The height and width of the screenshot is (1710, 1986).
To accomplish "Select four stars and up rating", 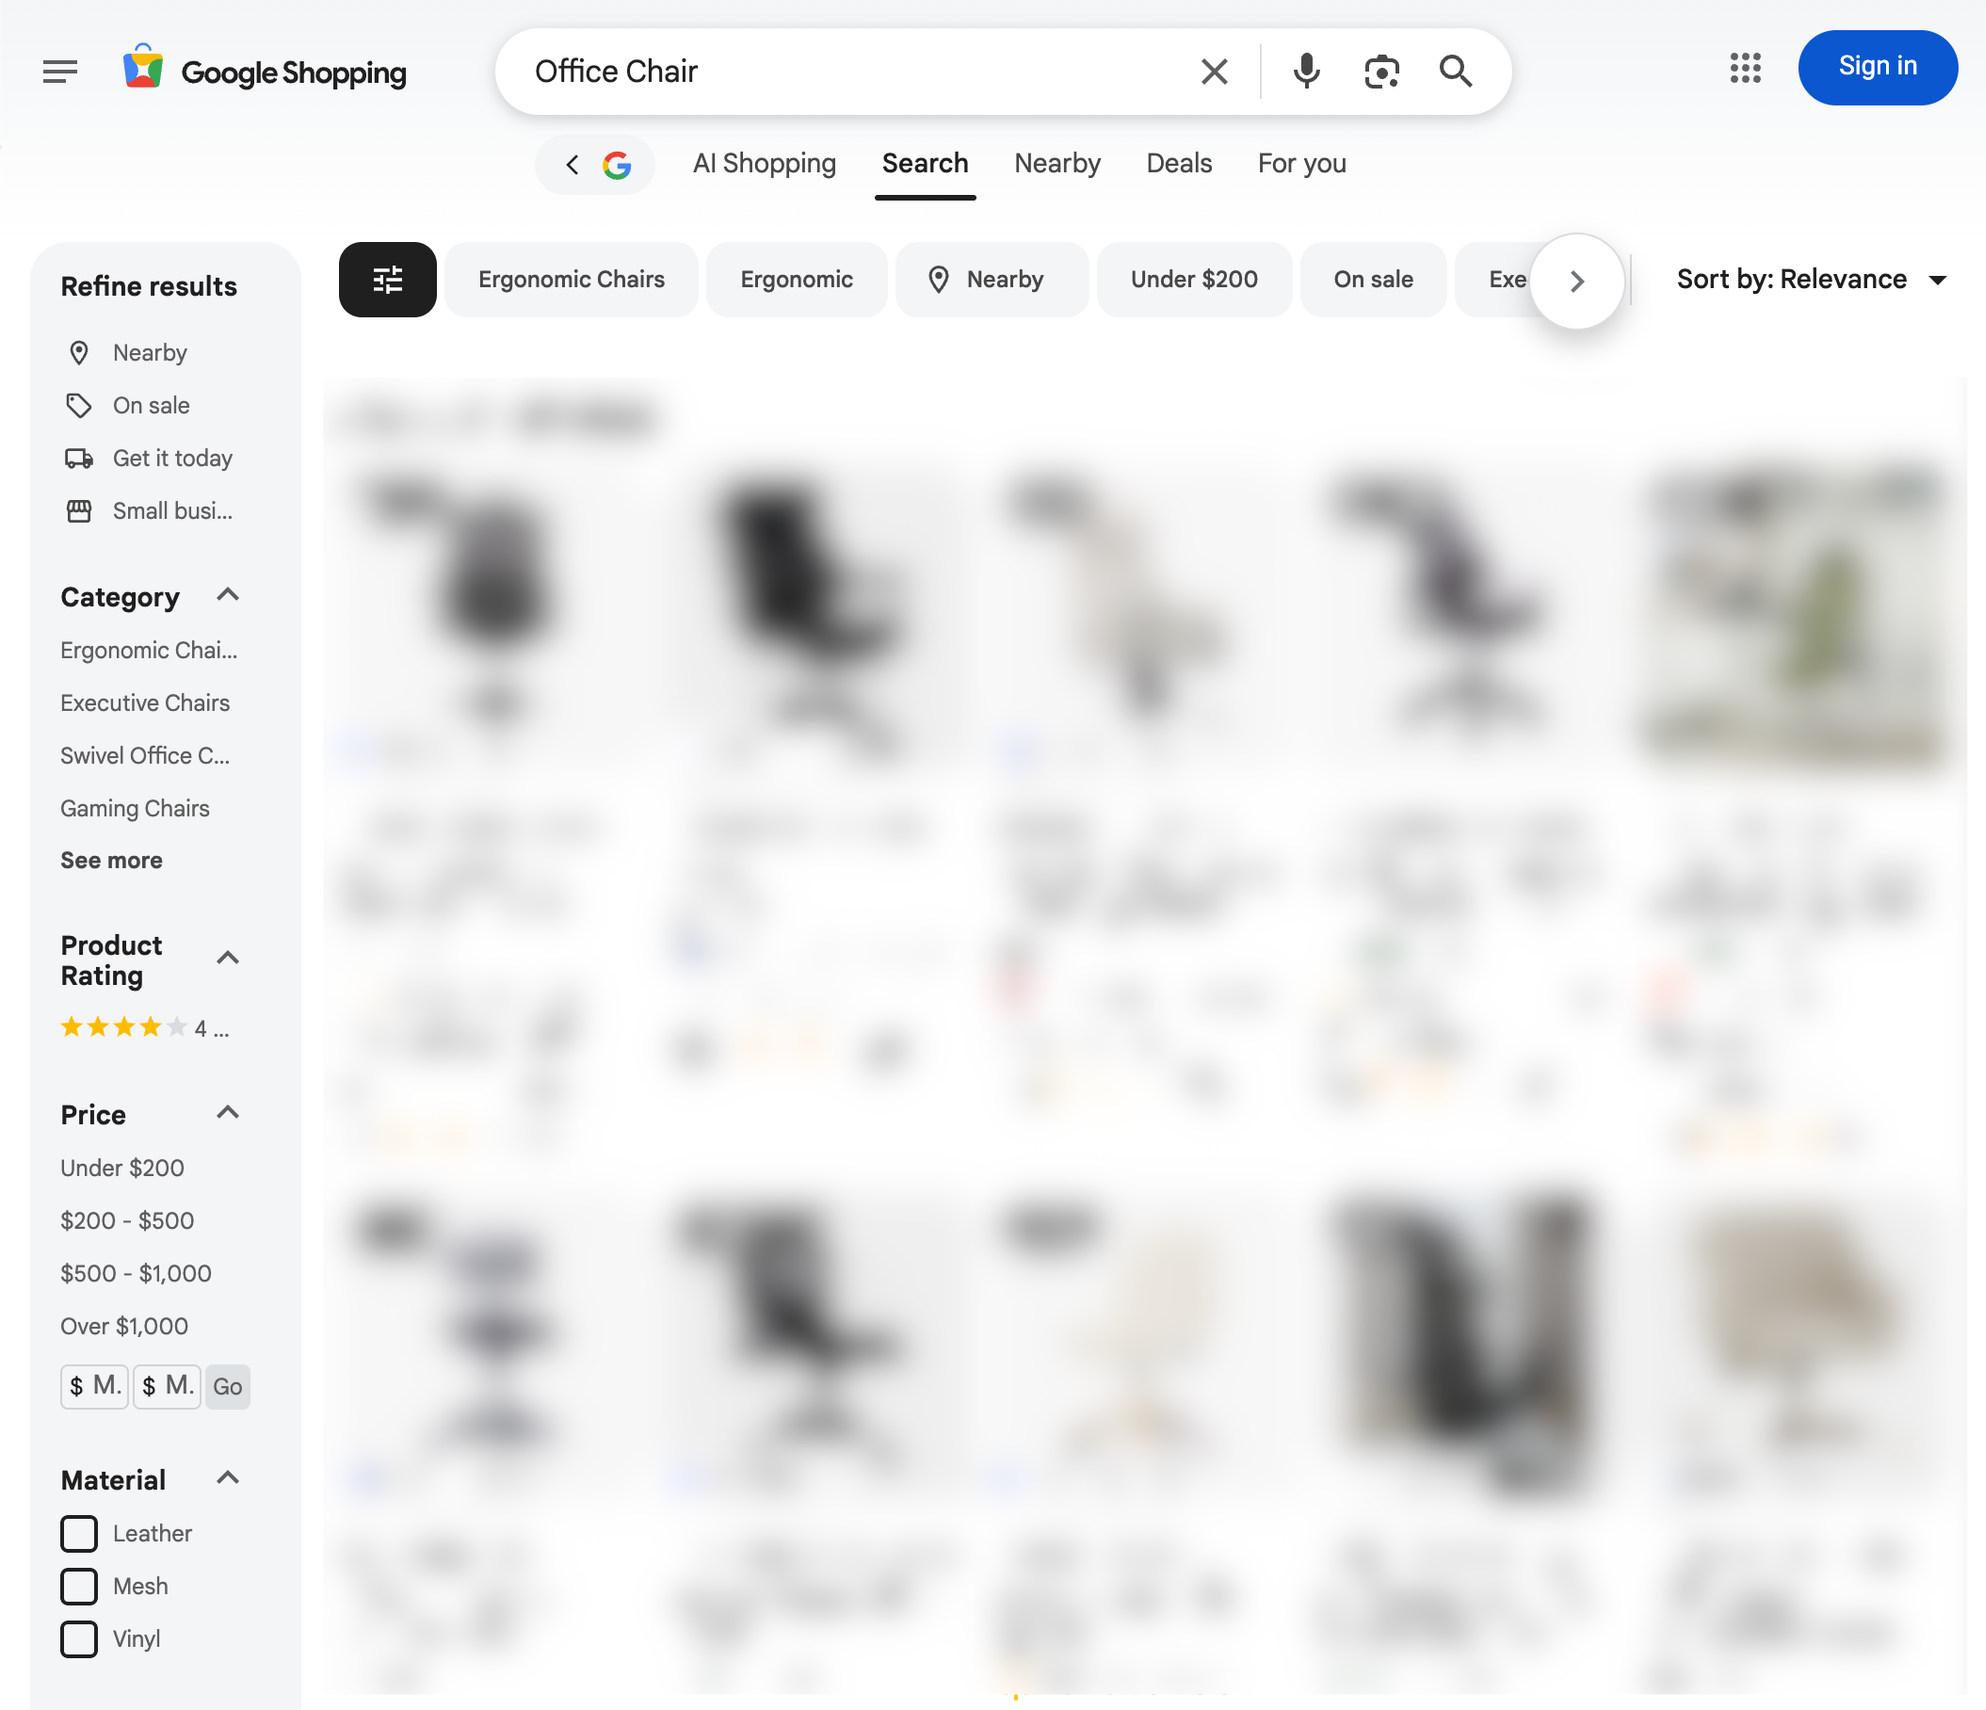I will [145, 1028].
